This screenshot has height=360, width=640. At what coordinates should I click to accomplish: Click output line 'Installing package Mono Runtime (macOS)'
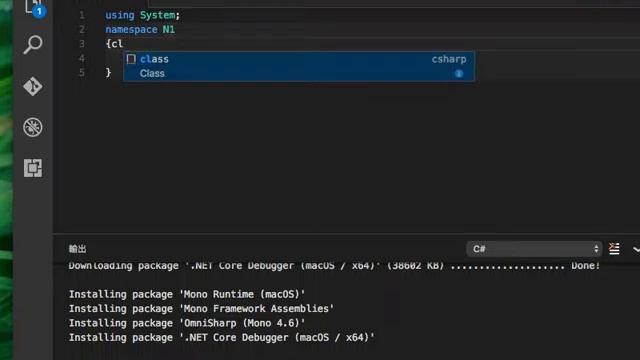point(187,294)
